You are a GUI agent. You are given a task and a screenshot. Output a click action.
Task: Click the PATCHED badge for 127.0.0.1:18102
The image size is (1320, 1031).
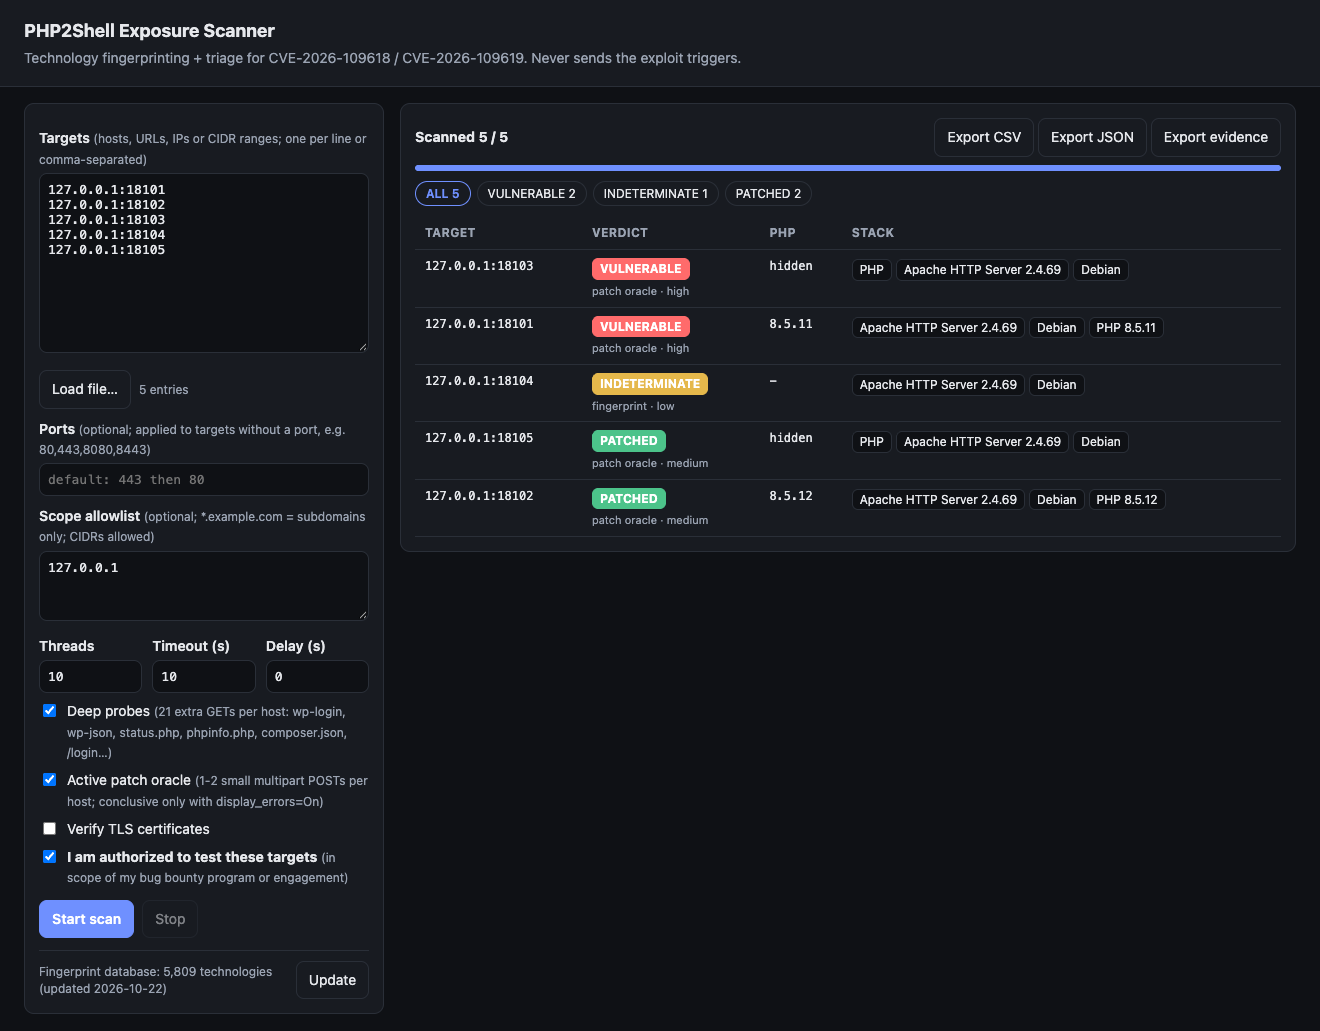(629, 499)
